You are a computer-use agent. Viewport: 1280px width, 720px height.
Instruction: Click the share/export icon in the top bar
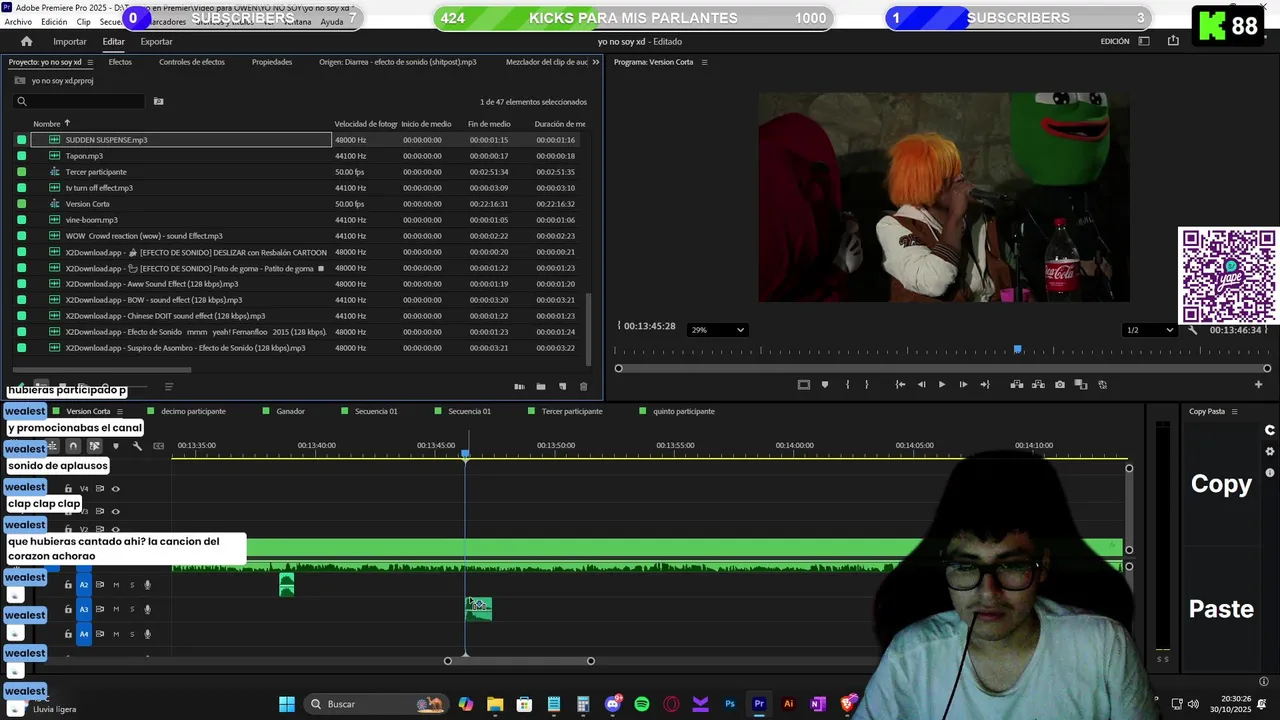pos(1173,41)
